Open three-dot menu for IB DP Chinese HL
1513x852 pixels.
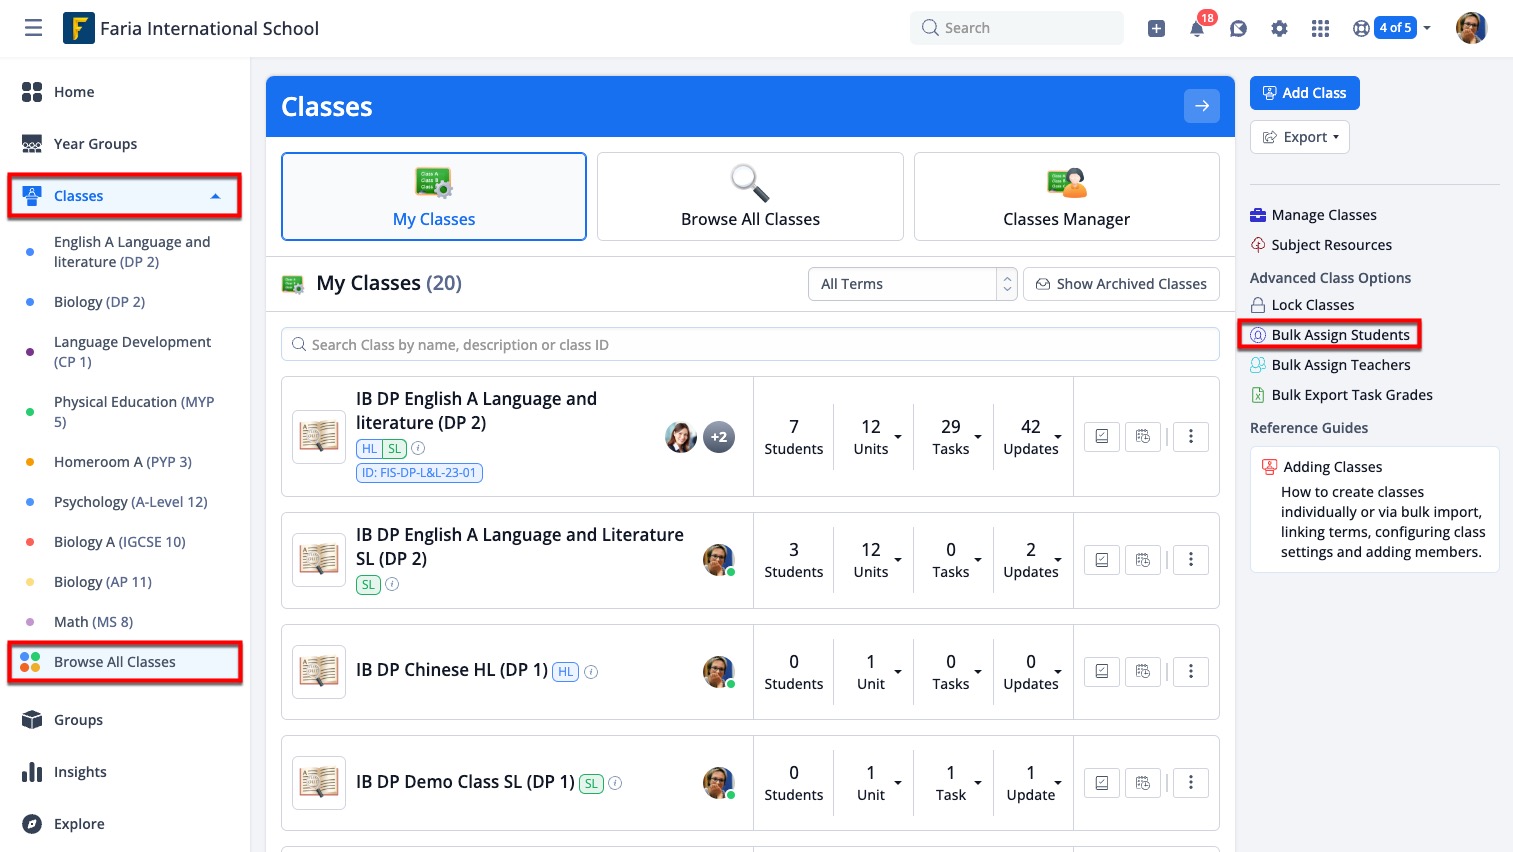1190,672
